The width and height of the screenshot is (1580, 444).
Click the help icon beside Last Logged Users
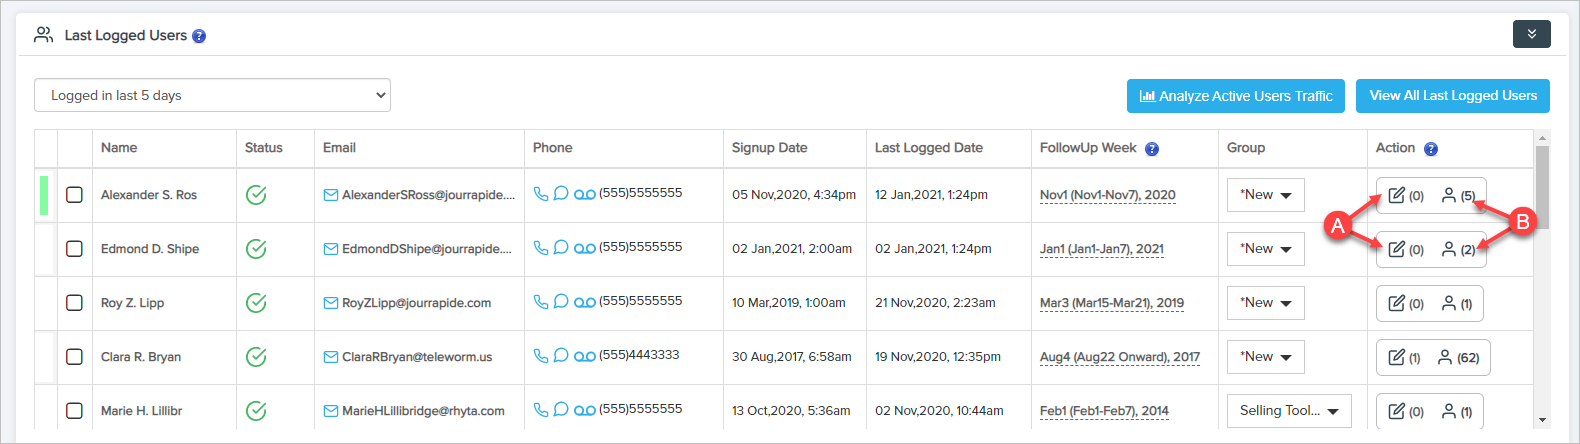pos(199,36)
